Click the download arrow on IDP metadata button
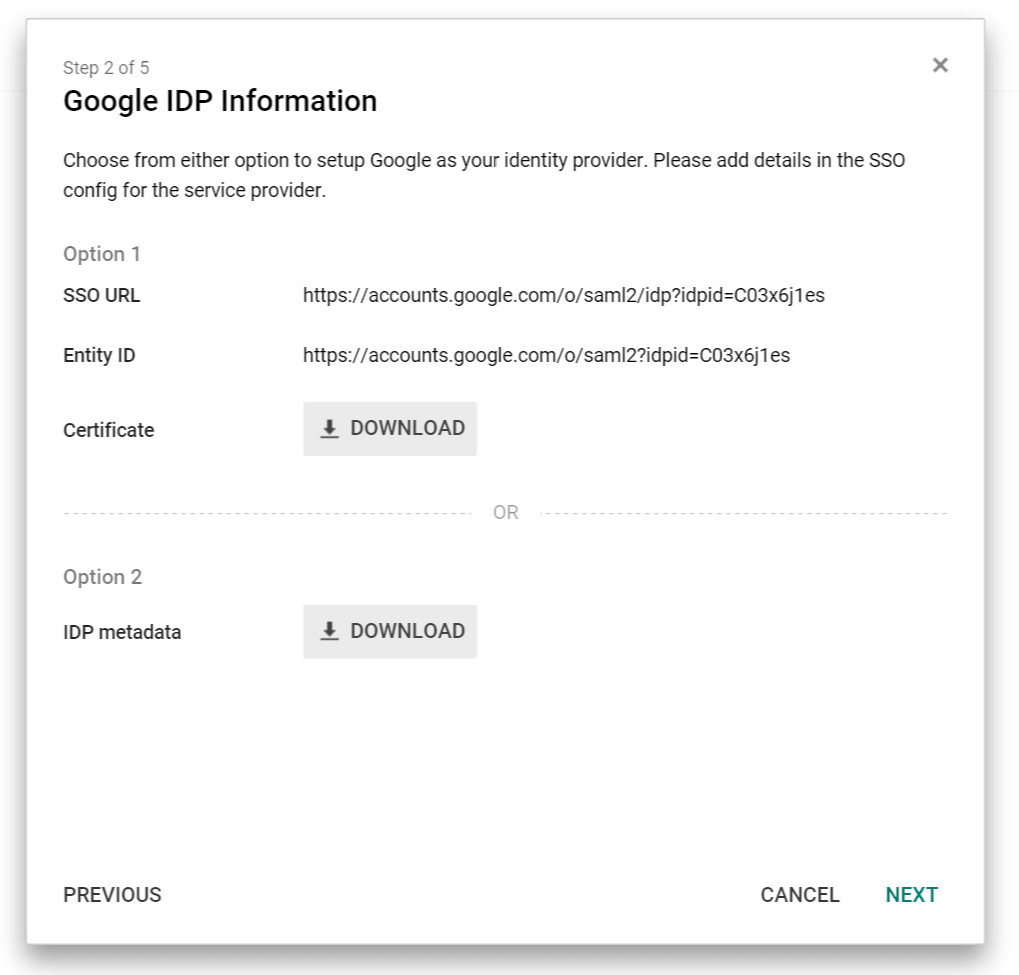Image resolution: width=1019 pixels, height=975 pixels. pos(329,631)
